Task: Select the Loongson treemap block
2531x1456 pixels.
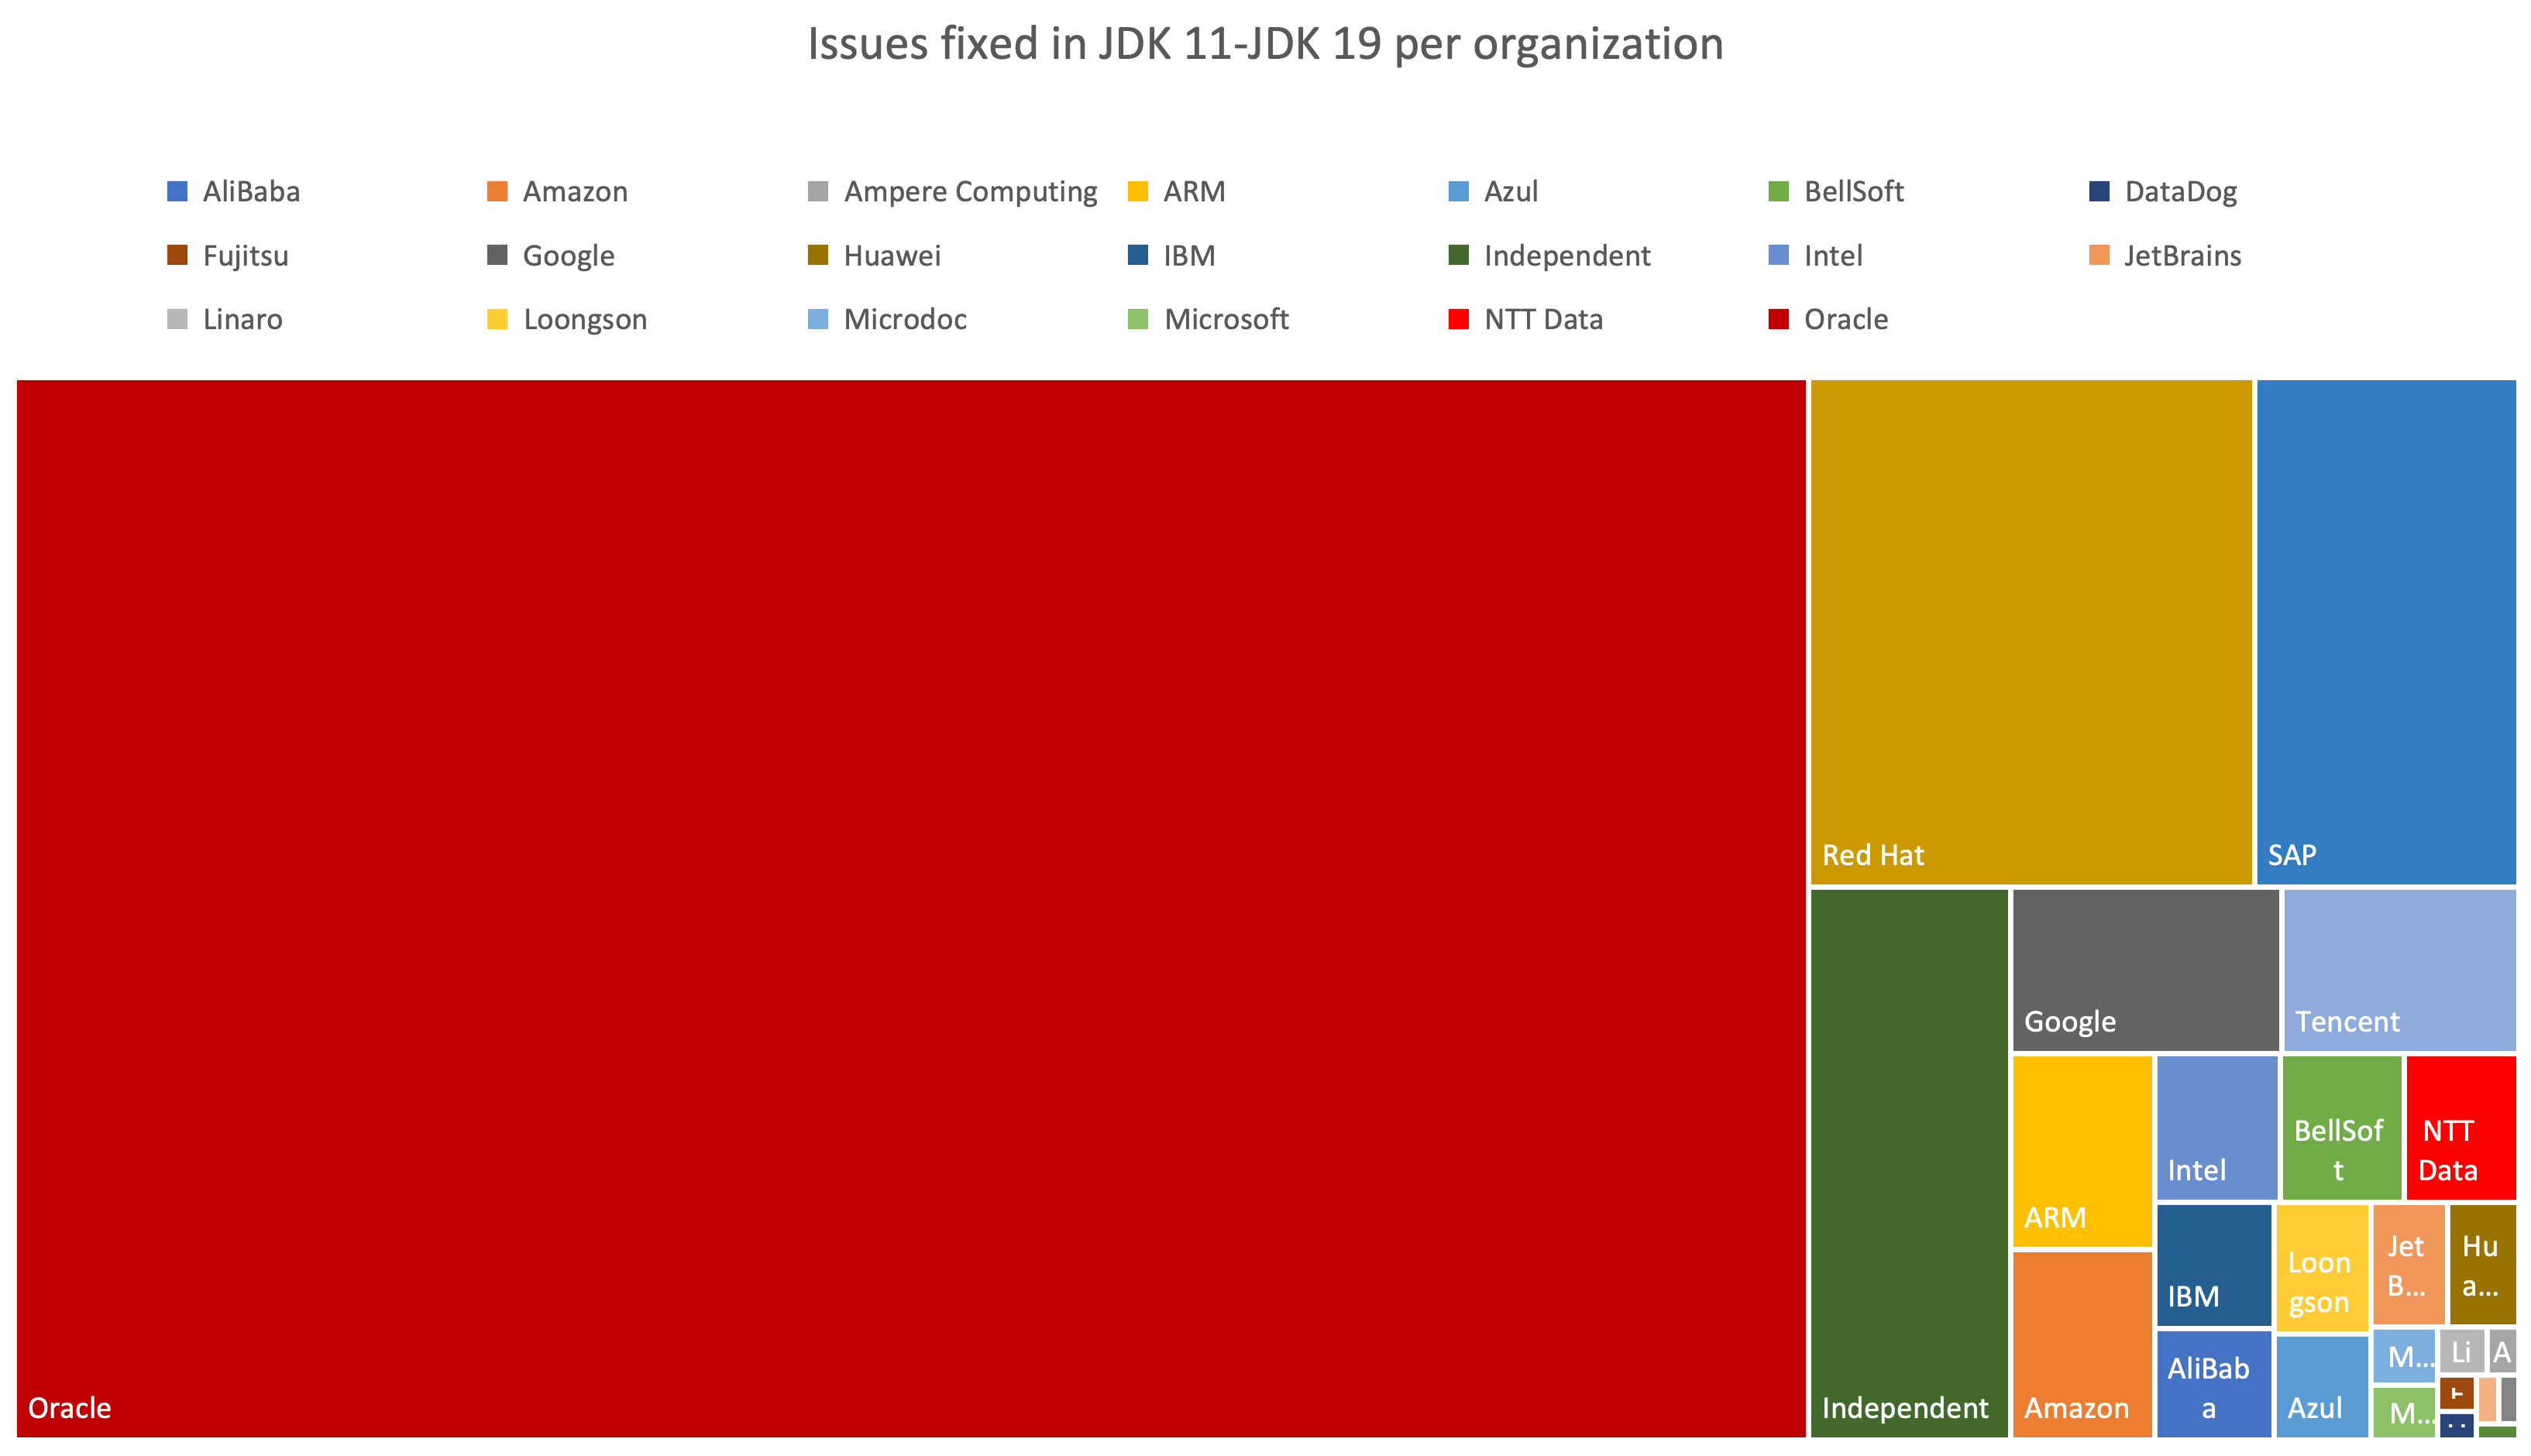Action: pyautogui.click(x=2322, y=1268)
